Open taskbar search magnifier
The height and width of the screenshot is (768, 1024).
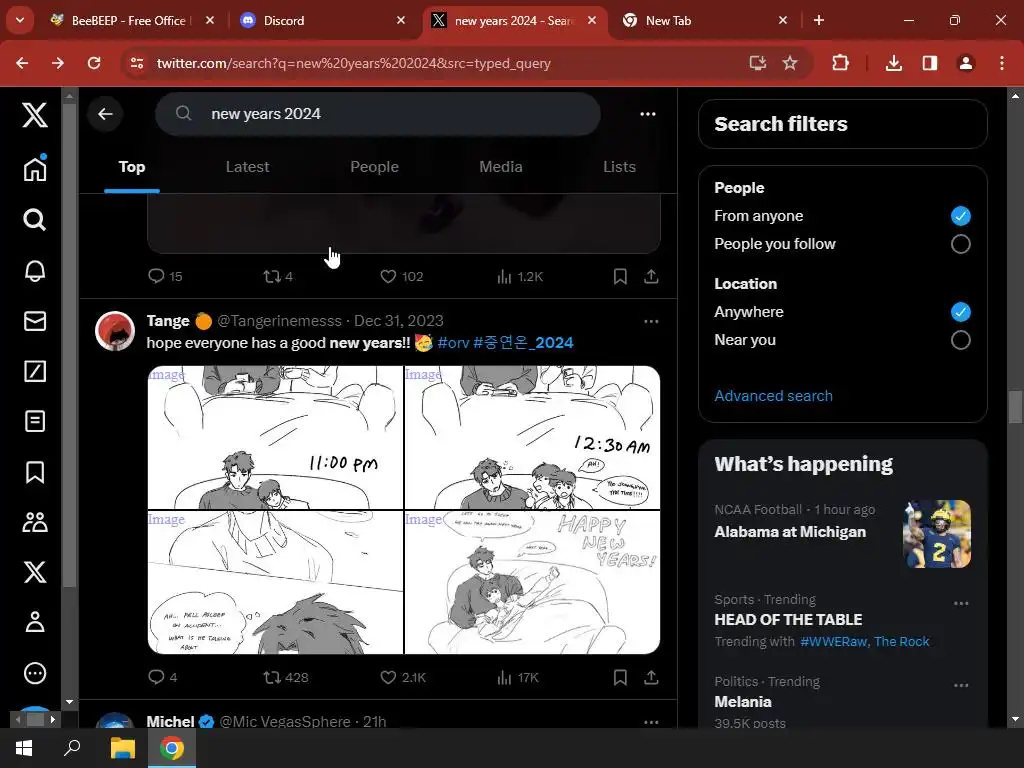tap(72, 748)
